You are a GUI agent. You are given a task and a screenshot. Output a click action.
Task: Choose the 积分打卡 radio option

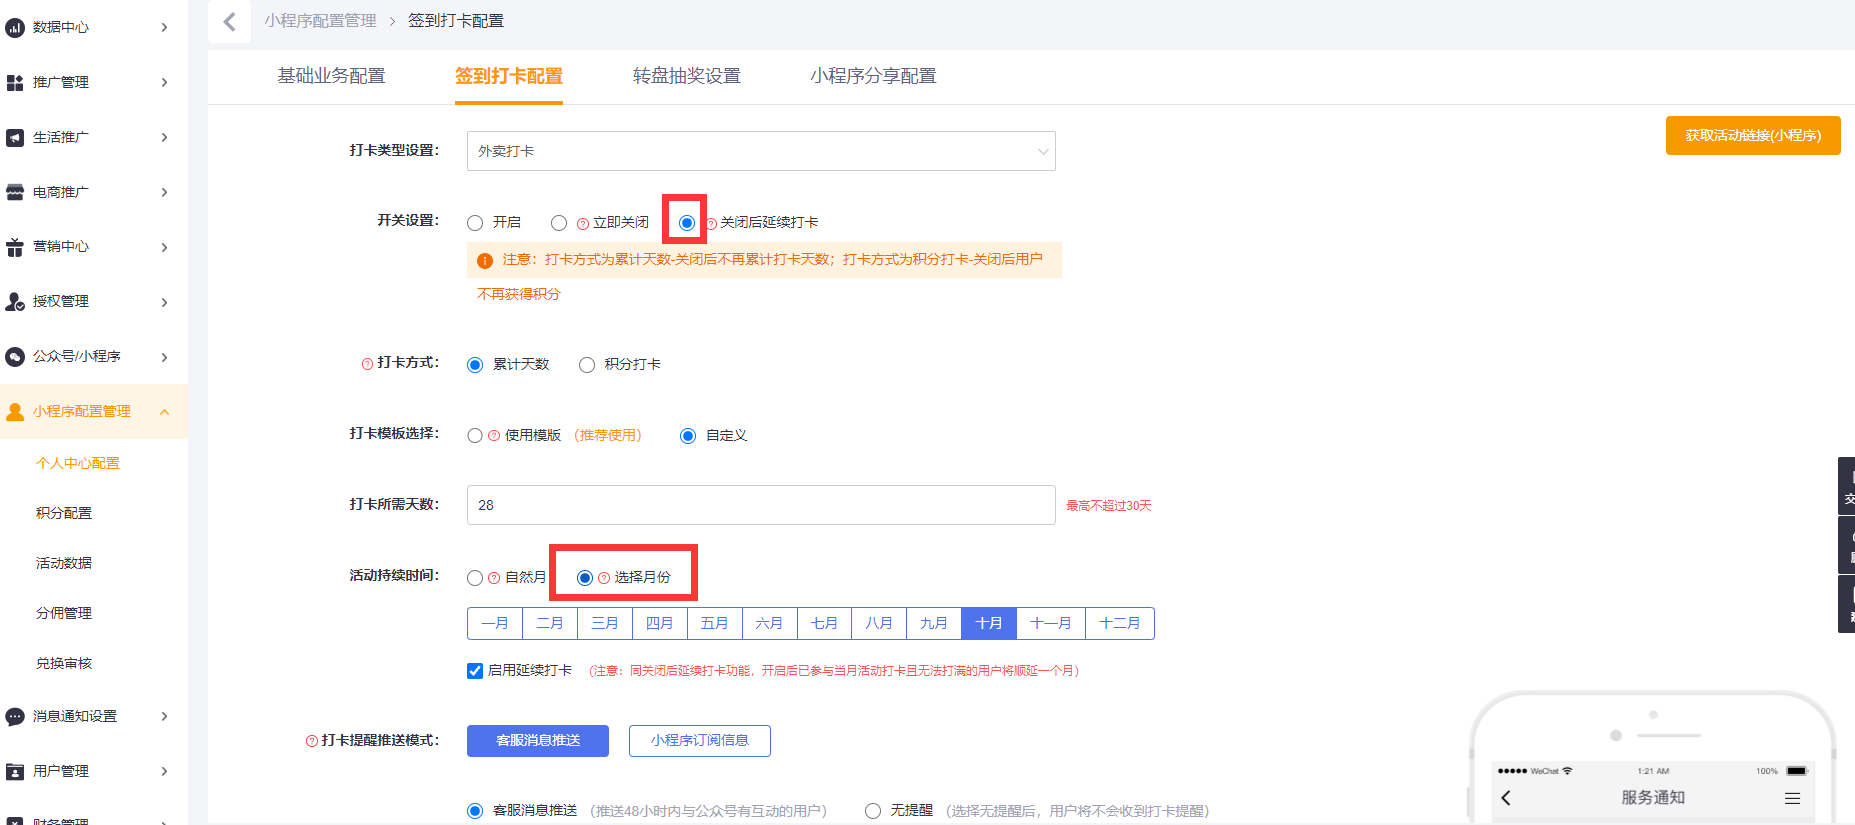pyautogui.click(x=587, y=365)
